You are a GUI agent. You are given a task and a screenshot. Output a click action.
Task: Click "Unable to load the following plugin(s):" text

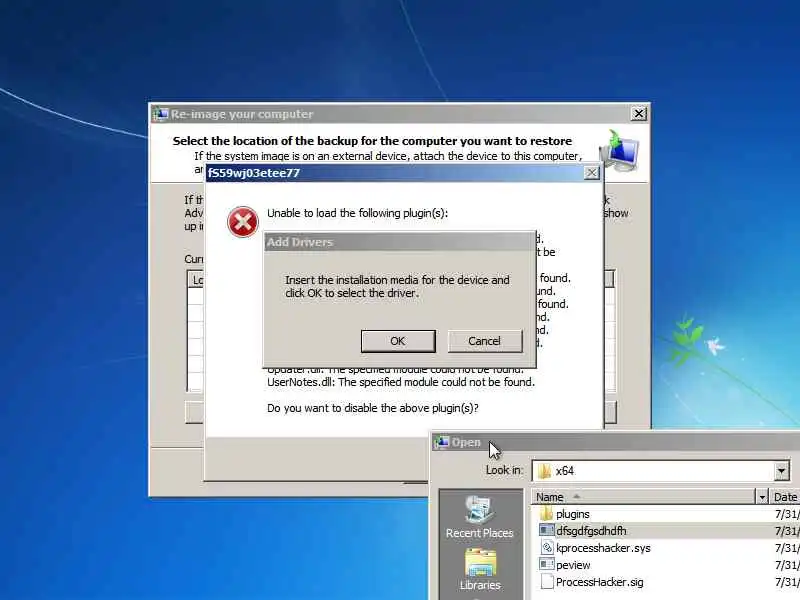(x=358, y=213)
